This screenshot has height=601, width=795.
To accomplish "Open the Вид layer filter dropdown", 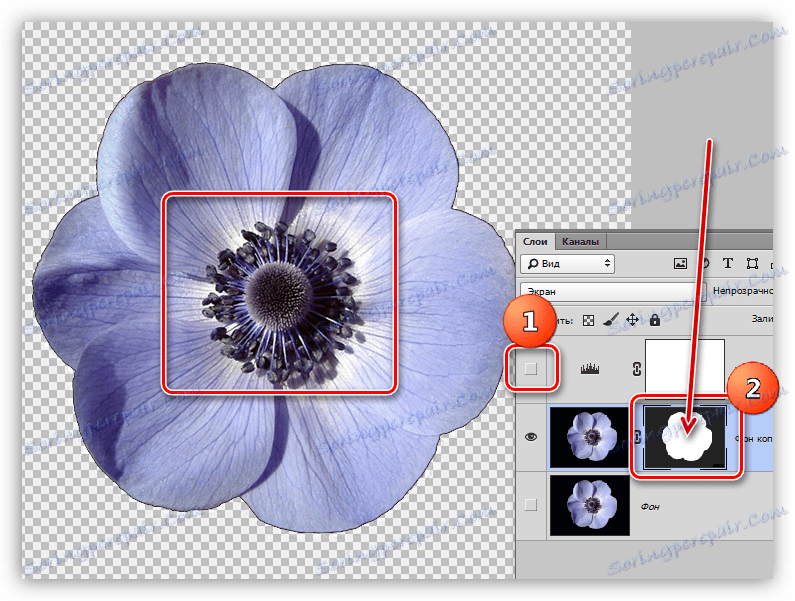I will [x=567, y=264].
